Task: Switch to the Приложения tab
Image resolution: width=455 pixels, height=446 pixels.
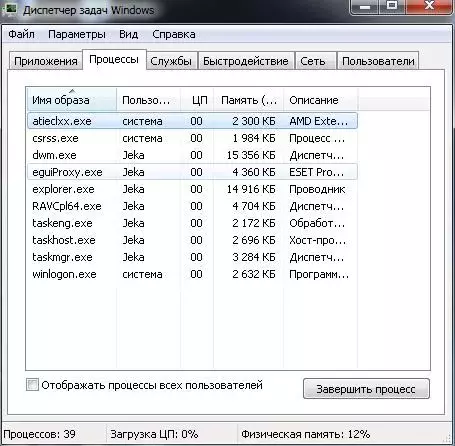Action: click(46, 61)
